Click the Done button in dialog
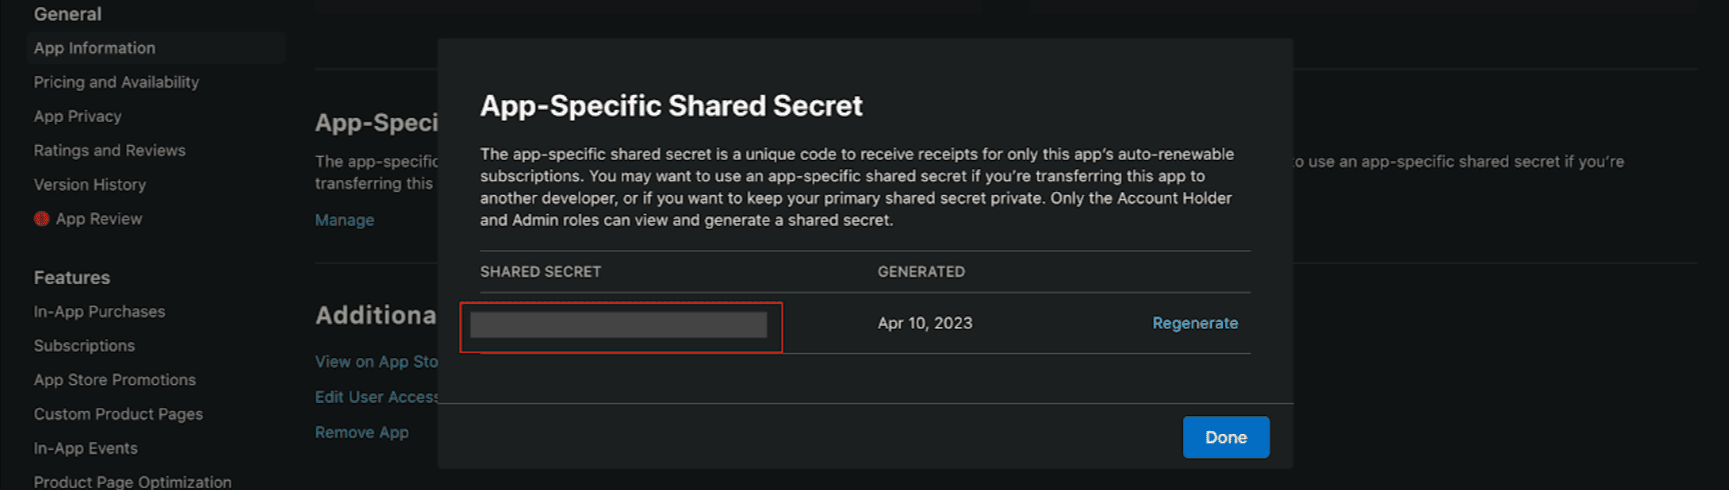 1225,437
